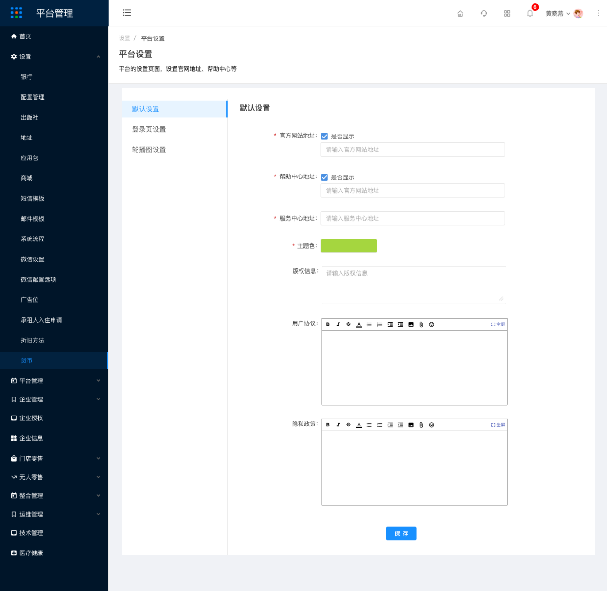The image size is (607, 591).
Task: Click the bag icon beside 门店零售
Action: tap(14, 458)
